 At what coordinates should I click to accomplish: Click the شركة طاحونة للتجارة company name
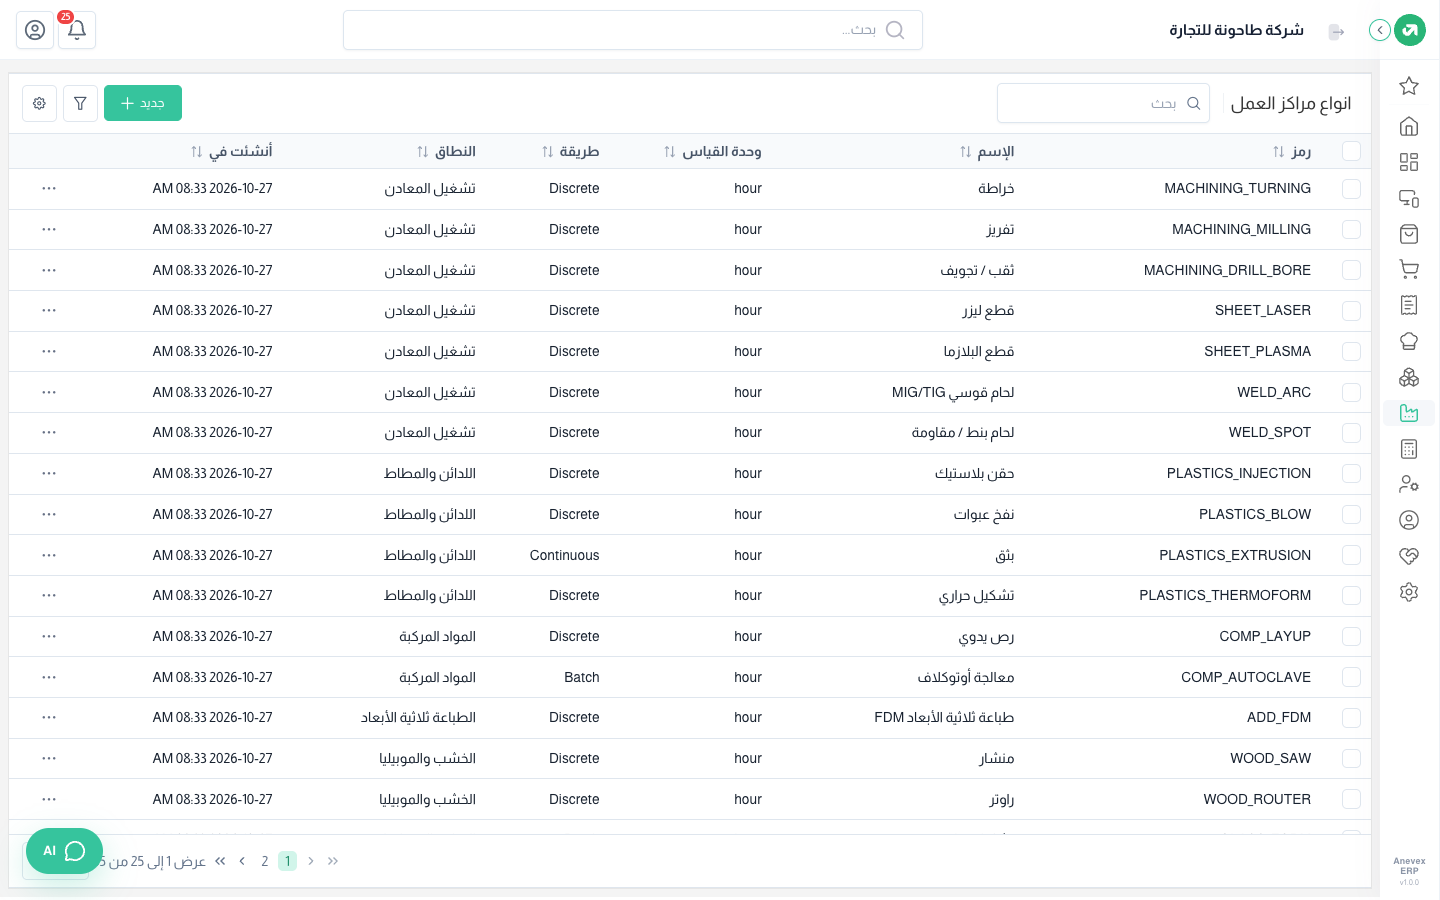pyautogui.click(x=1237, y=30)
